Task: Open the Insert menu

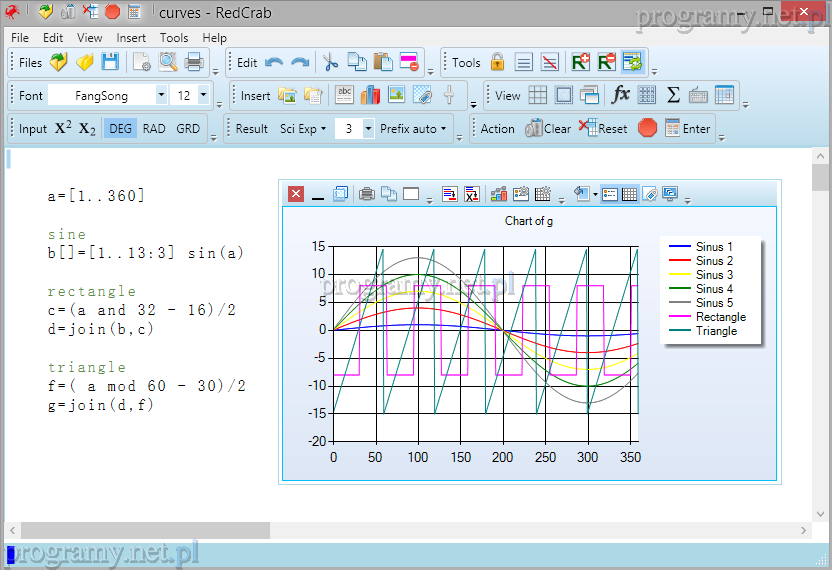Action: (131, 38)
